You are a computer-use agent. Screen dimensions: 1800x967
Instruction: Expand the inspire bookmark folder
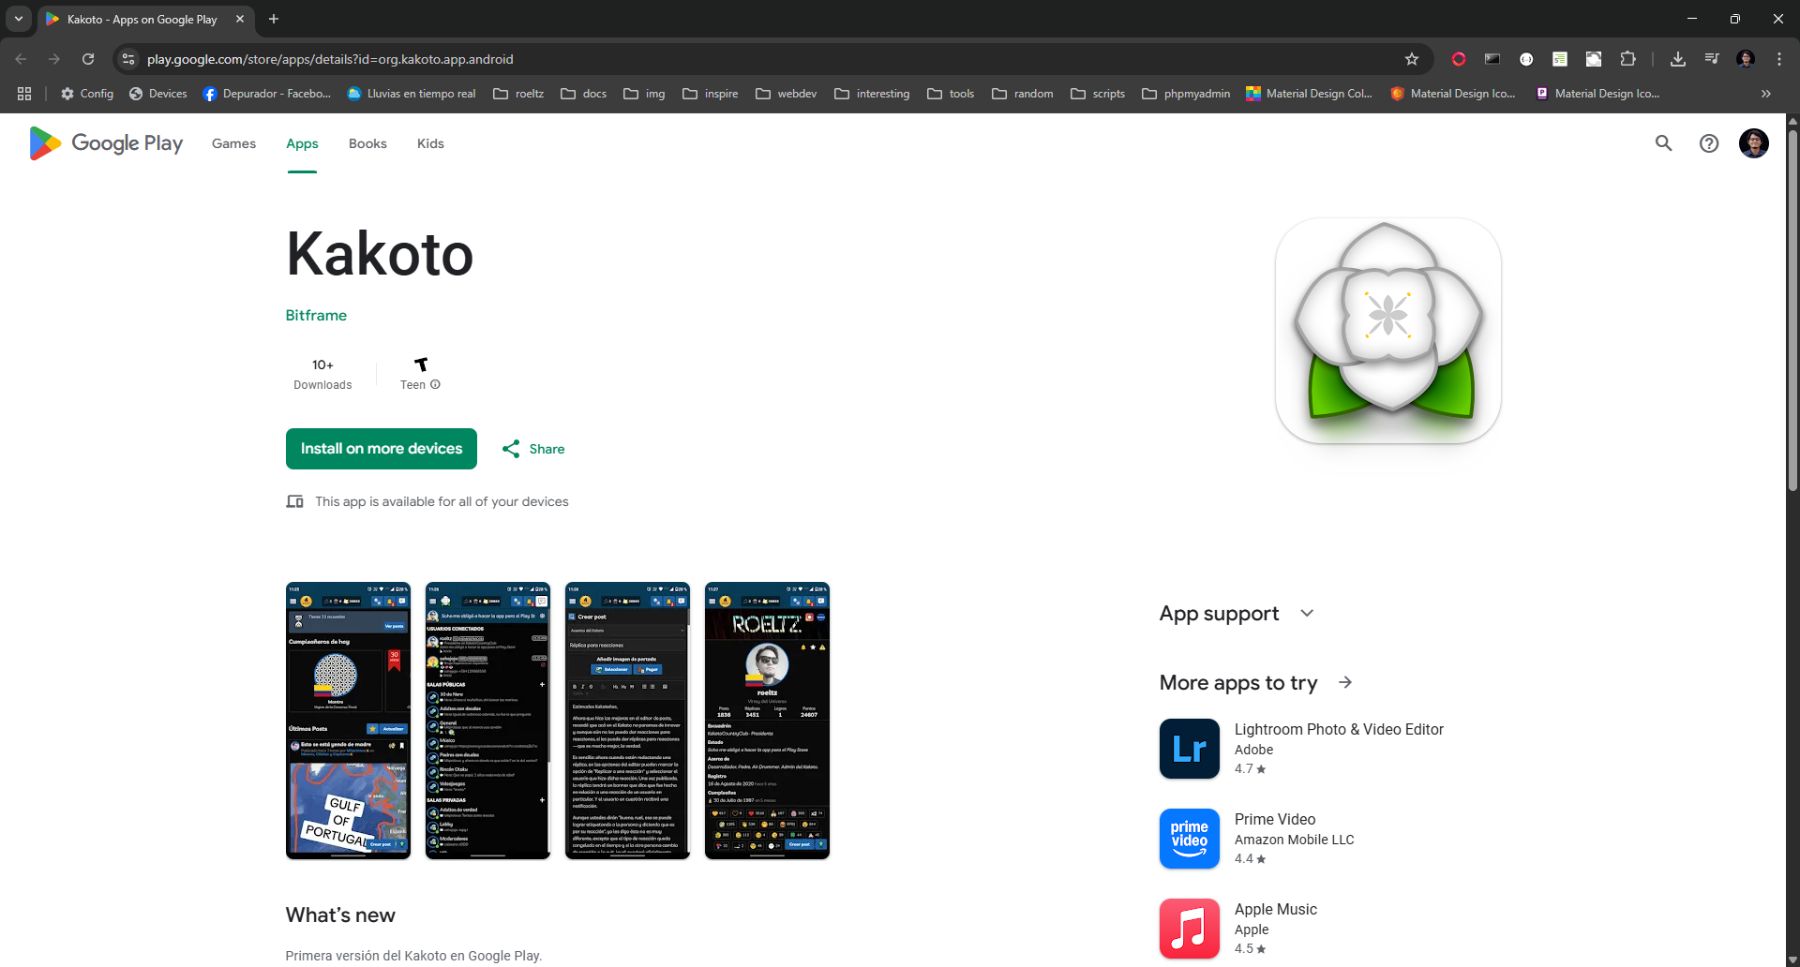pos(710,93)
